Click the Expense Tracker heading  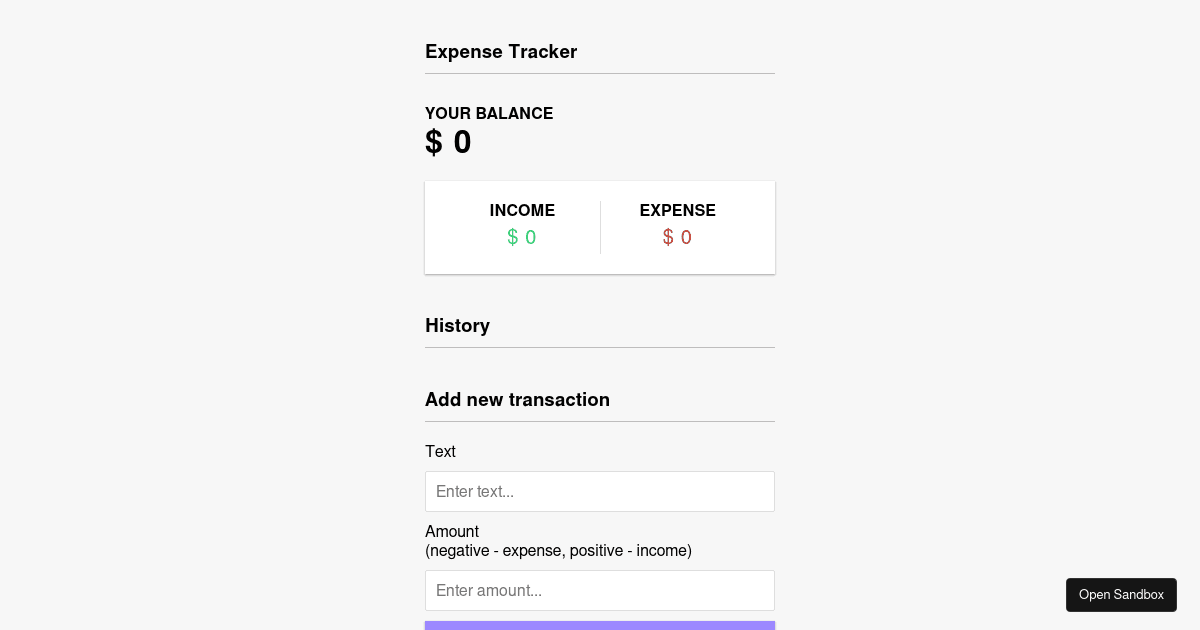click(x=501, y=52)
